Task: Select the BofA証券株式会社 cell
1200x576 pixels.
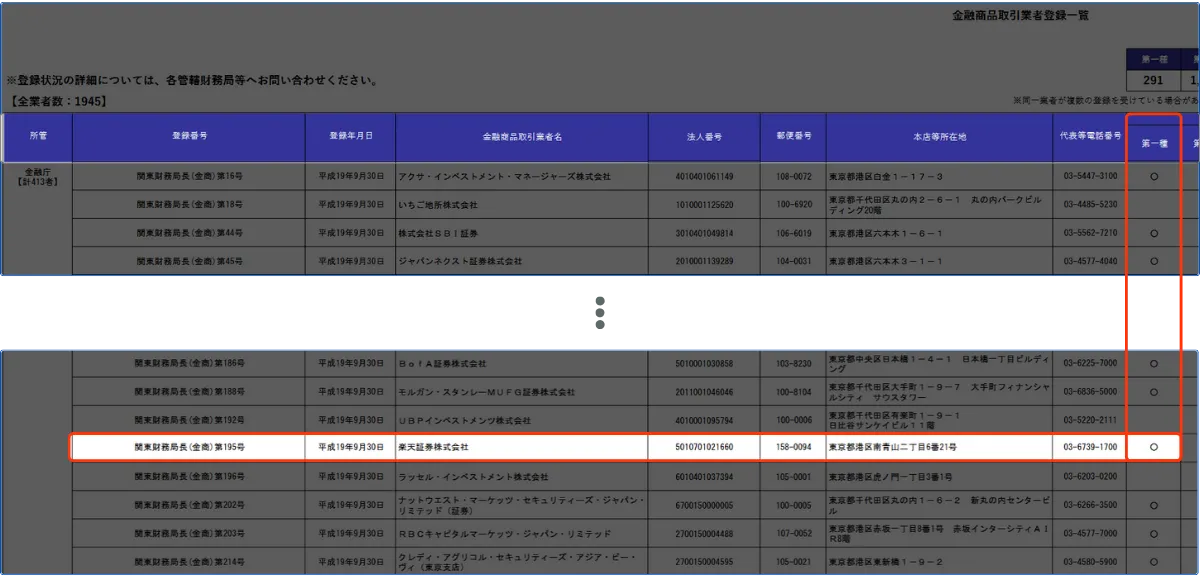Action: pos(442,363)
